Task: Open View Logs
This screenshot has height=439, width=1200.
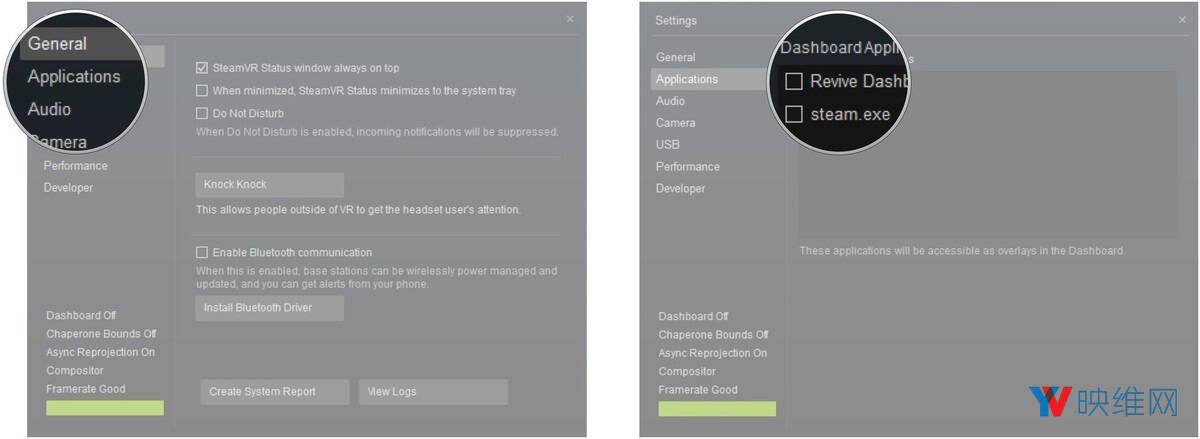Action: (x=433, y=392)
